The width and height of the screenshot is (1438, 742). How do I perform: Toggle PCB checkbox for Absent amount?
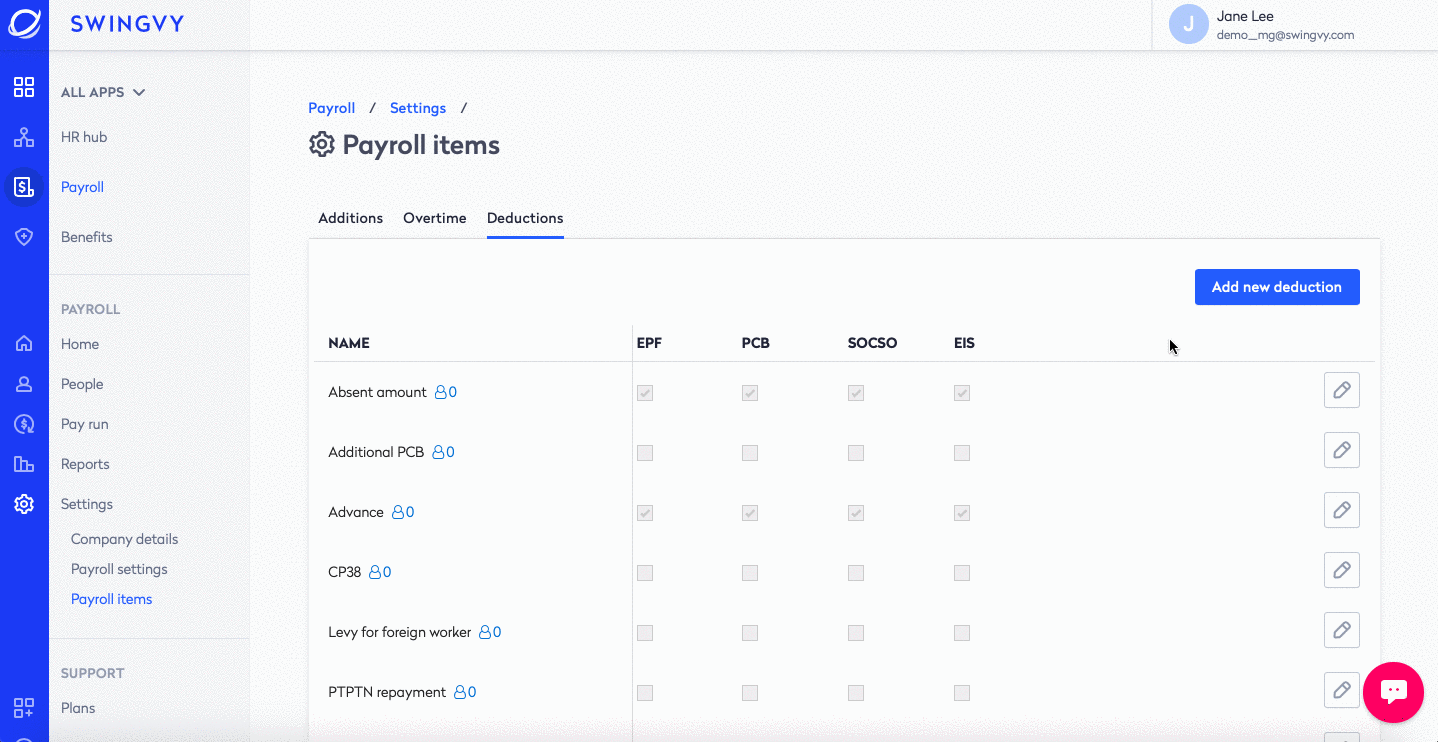[750, 393]
